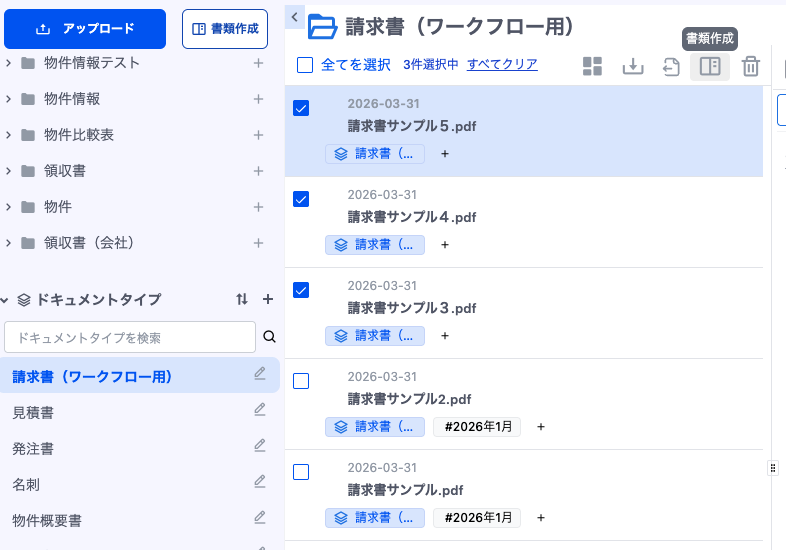Select the 発注書 document type
The height and width of the screenshot is (550, 786).
coord(33,449)
